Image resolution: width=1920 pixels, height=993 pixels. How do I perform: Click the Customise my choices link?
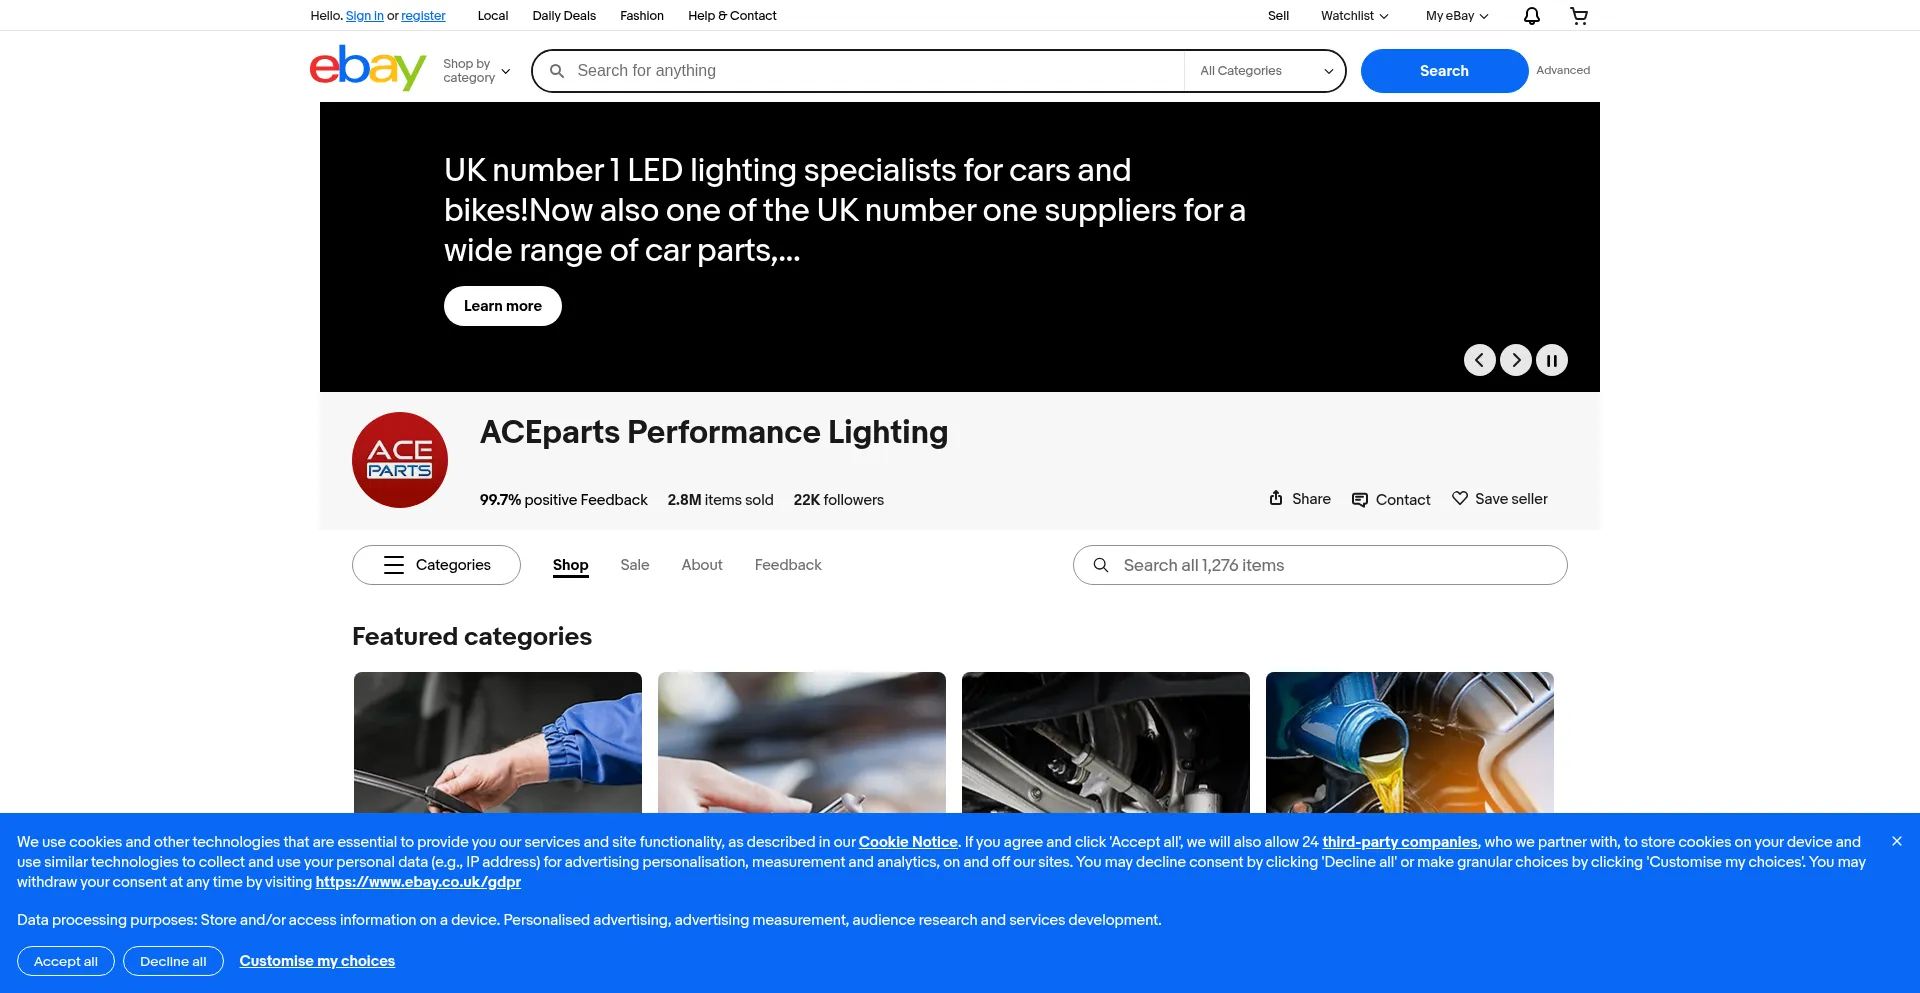pyautogui.click(x=317, y=961)
